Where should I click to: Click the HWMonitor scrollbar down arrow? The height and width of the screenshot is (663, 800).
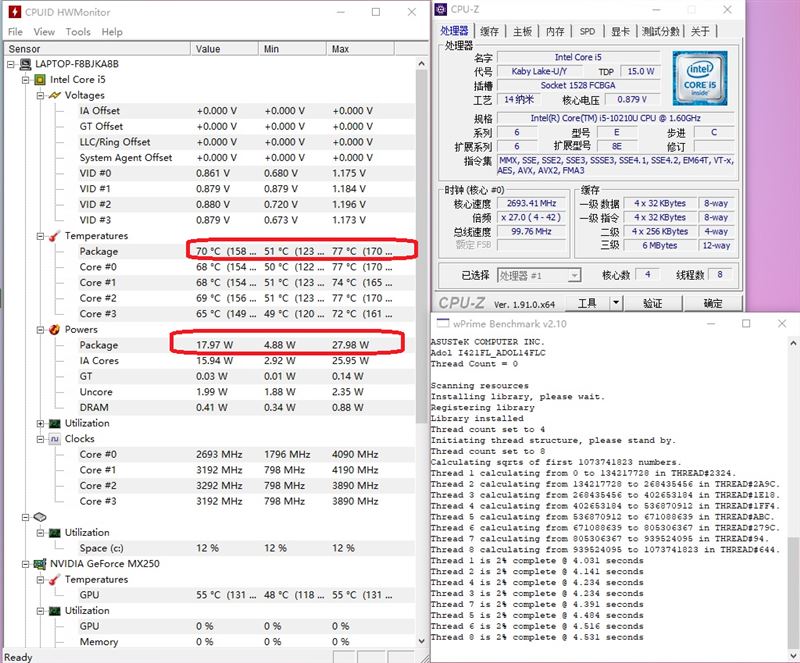(x=421, y=641)
